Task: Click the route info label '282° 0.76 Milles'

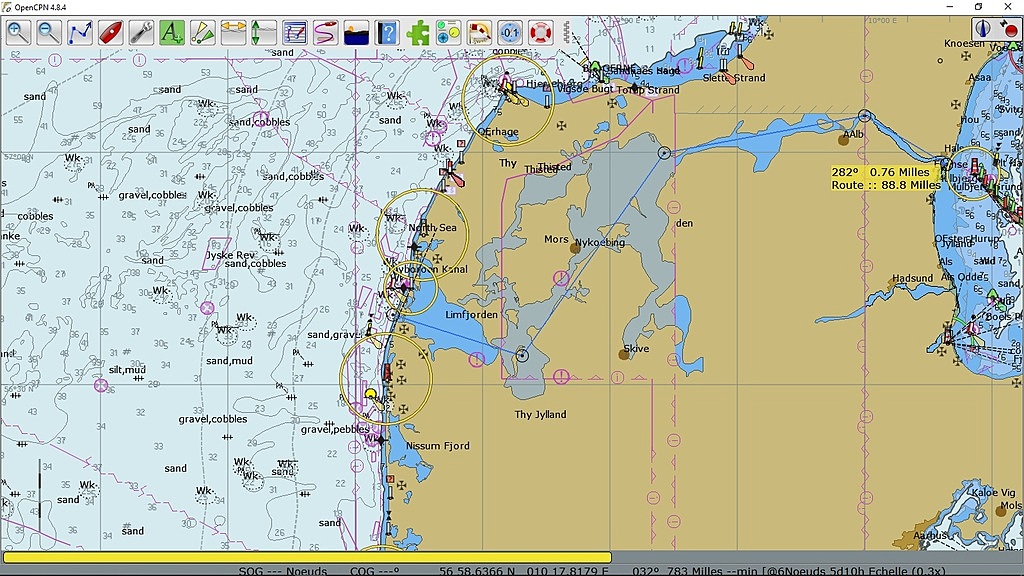Action: click(880, 172)
